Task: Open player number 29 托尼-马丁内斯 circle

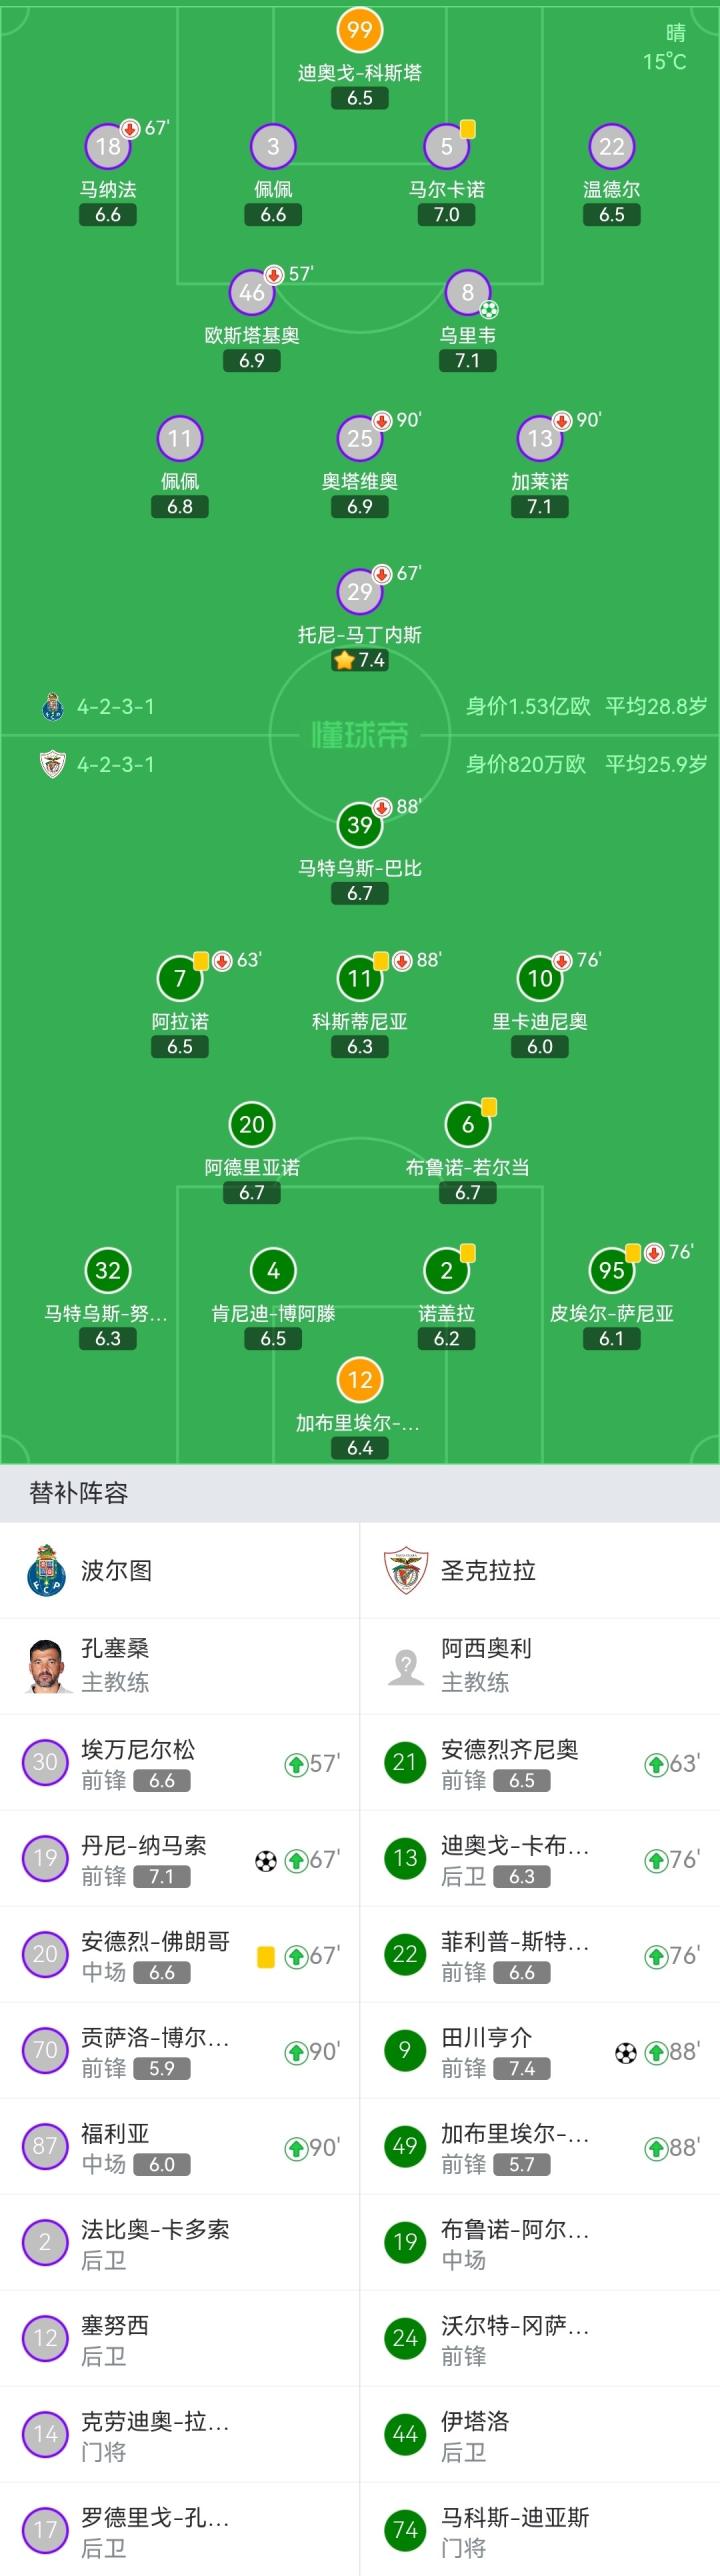Action: pyautogui.click(x=359, y=592)
